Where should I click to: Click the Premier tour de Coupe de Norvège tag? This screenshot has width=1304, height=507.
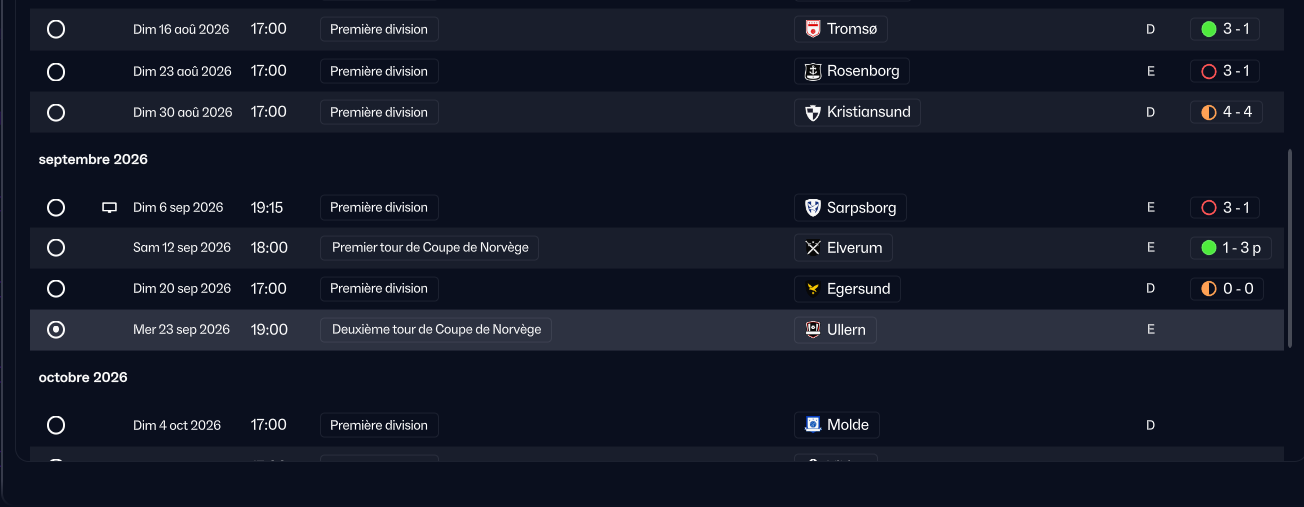pos(430,247)
